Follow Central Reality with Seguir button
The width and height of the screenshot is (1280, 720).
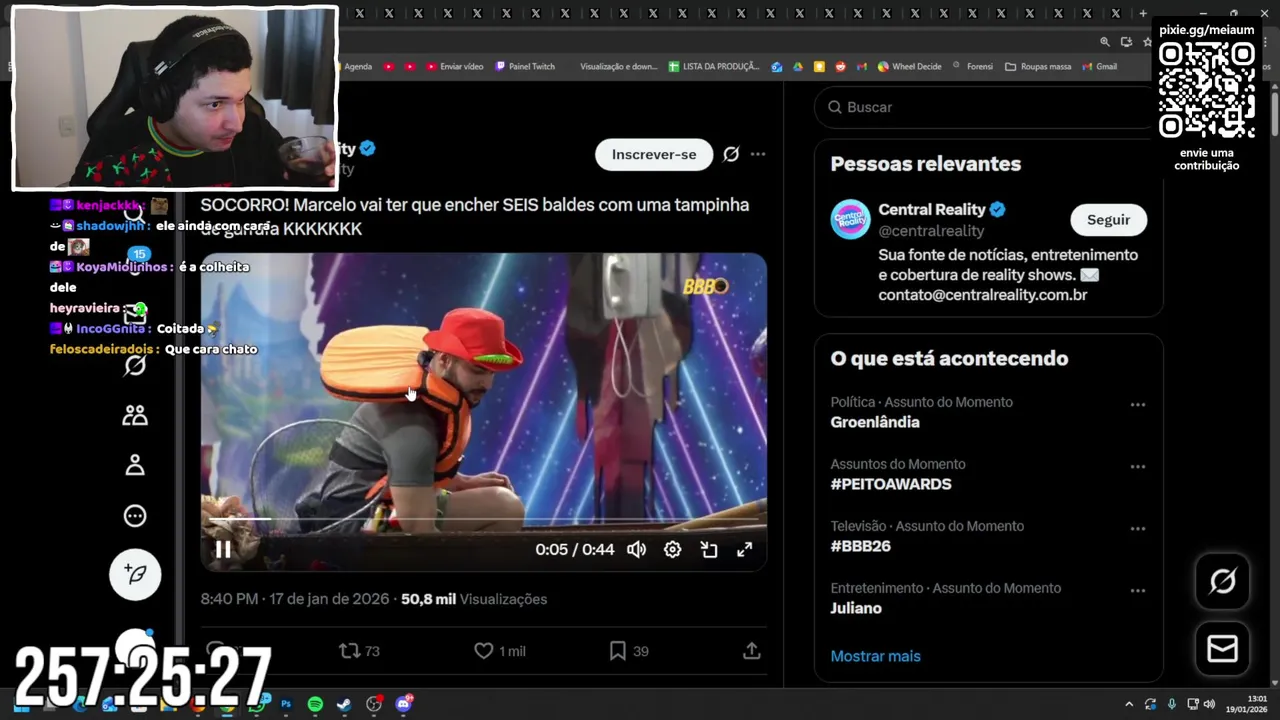tap(1108, 219)
